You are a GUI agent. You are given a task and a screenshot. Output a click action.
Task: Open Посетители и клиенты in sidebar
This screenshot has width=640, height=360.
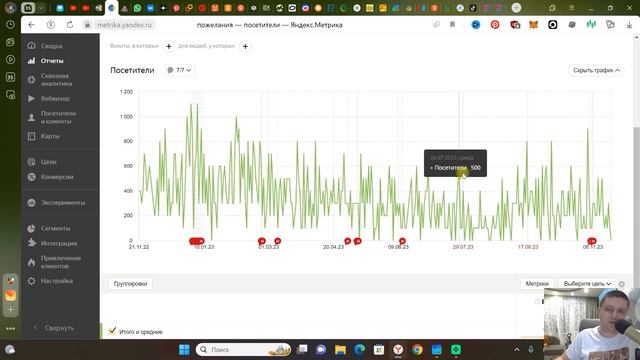point(58,117)
